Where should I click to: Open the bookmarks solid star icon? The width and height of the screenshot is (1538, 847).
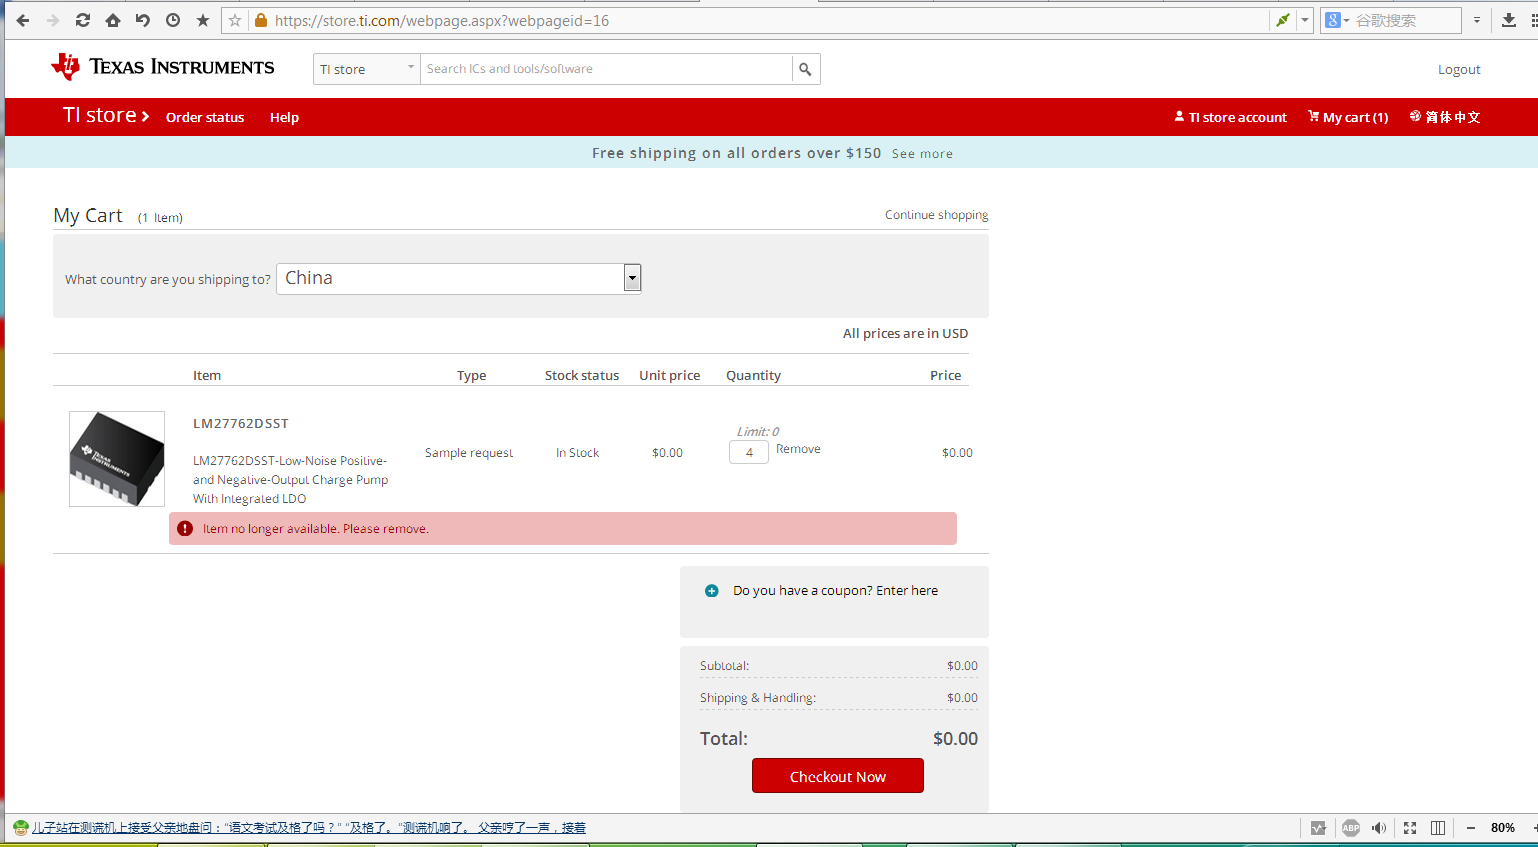pyautogui.click(x=203, y=20)
